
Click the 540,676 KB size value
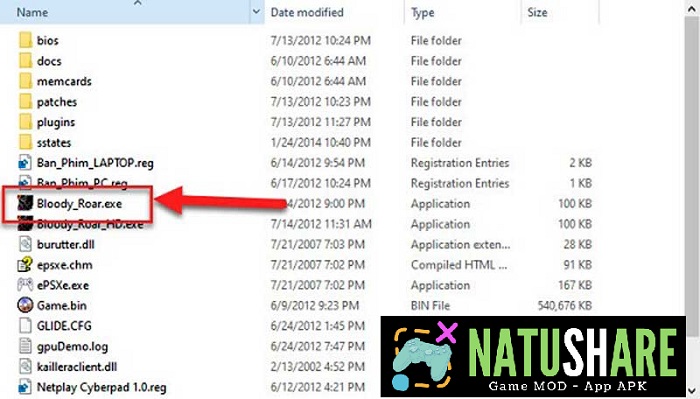point(565,306)
